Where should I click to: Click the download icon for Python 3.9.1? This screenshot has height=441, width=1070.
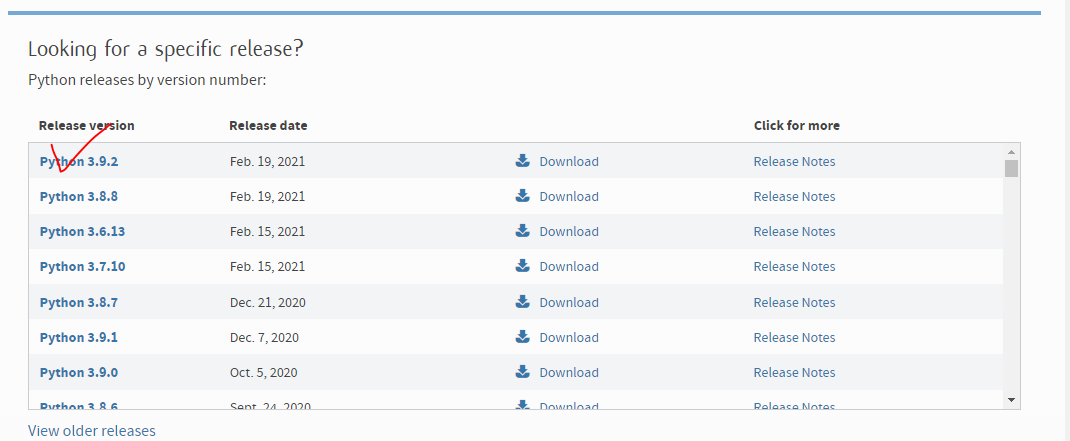[522, 337]
